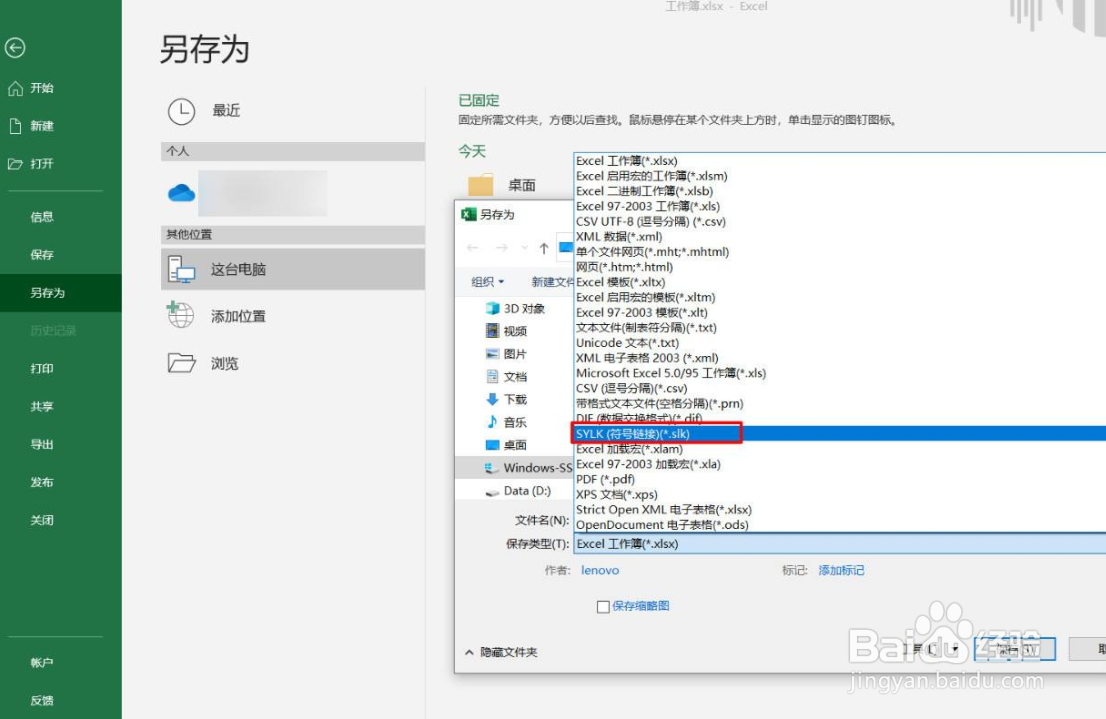Click the up-arrow in Save As dialog
1106x719 pixels.
[x=544, y=248]
